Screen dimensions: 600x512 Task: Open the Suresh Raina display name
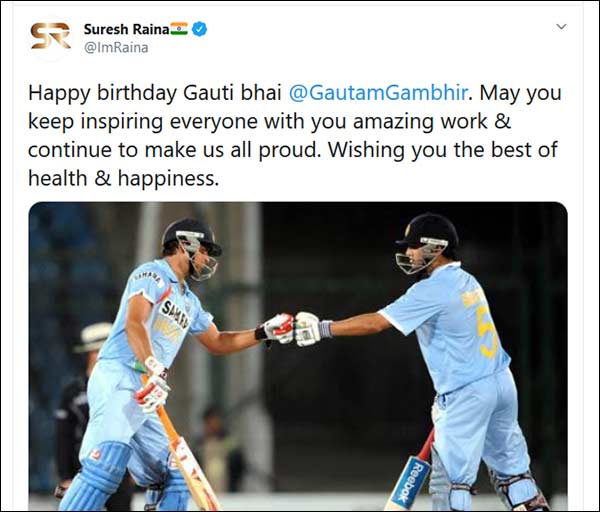click(126, 29)
